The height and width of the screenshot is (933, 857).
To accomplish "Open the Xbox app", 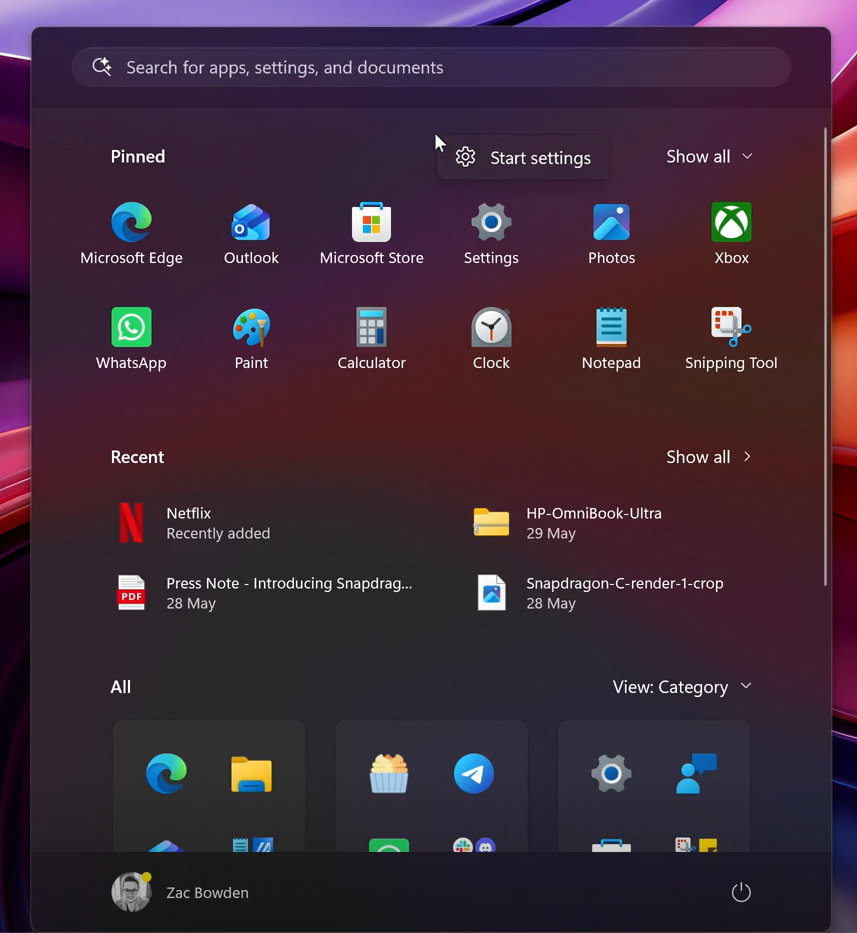I will coord(731,234).
